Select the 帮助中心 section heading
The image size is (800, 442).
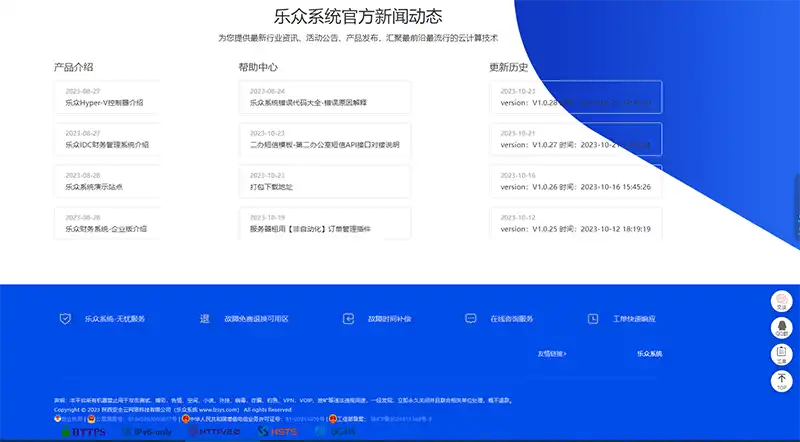click(258, 68)
